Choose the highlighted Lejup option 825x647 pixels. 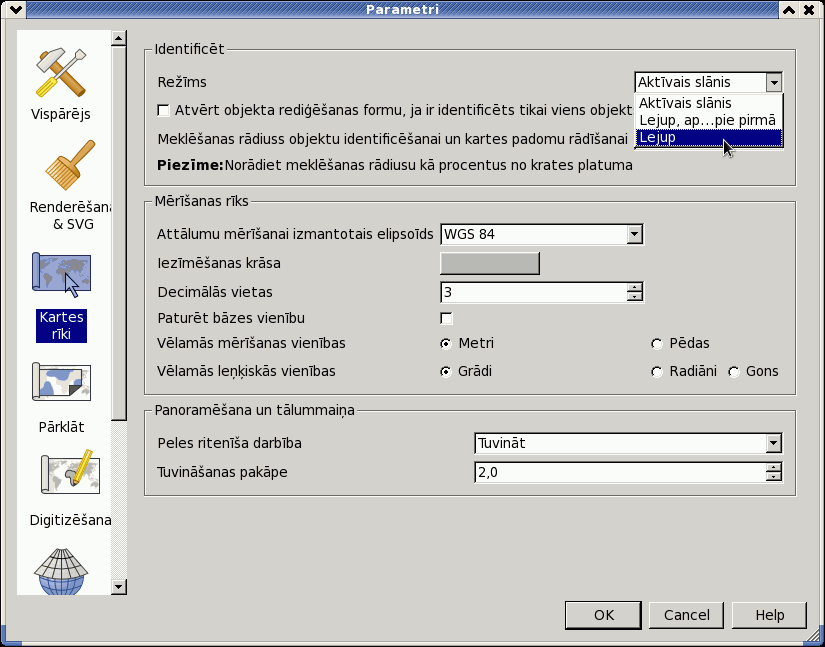(x=709, y=138)
